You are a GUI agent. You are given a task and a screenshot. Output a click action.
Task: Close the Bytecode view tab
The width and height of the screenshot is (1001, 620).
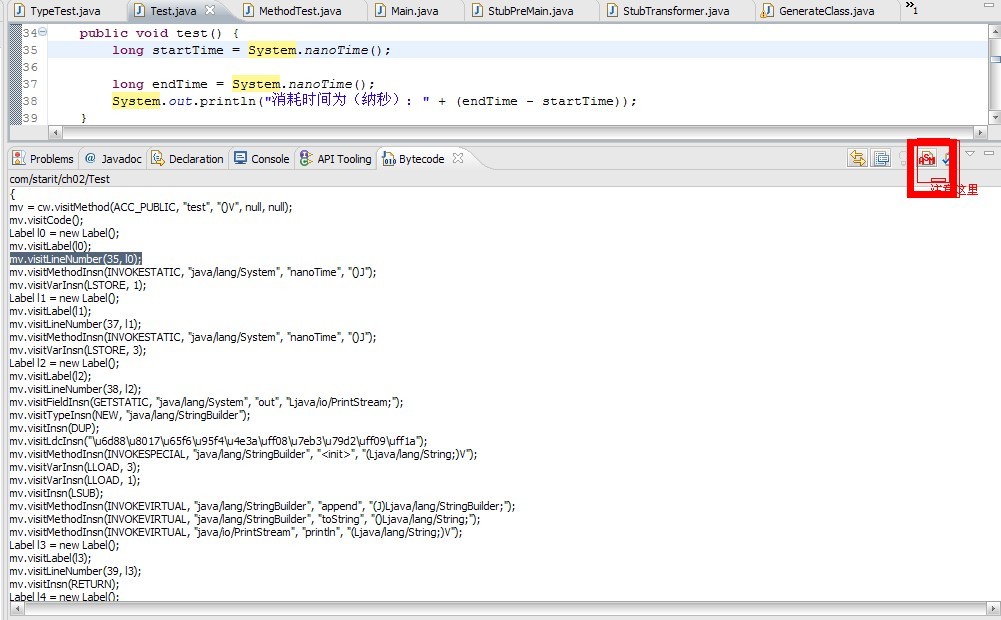tap(458, 158)
